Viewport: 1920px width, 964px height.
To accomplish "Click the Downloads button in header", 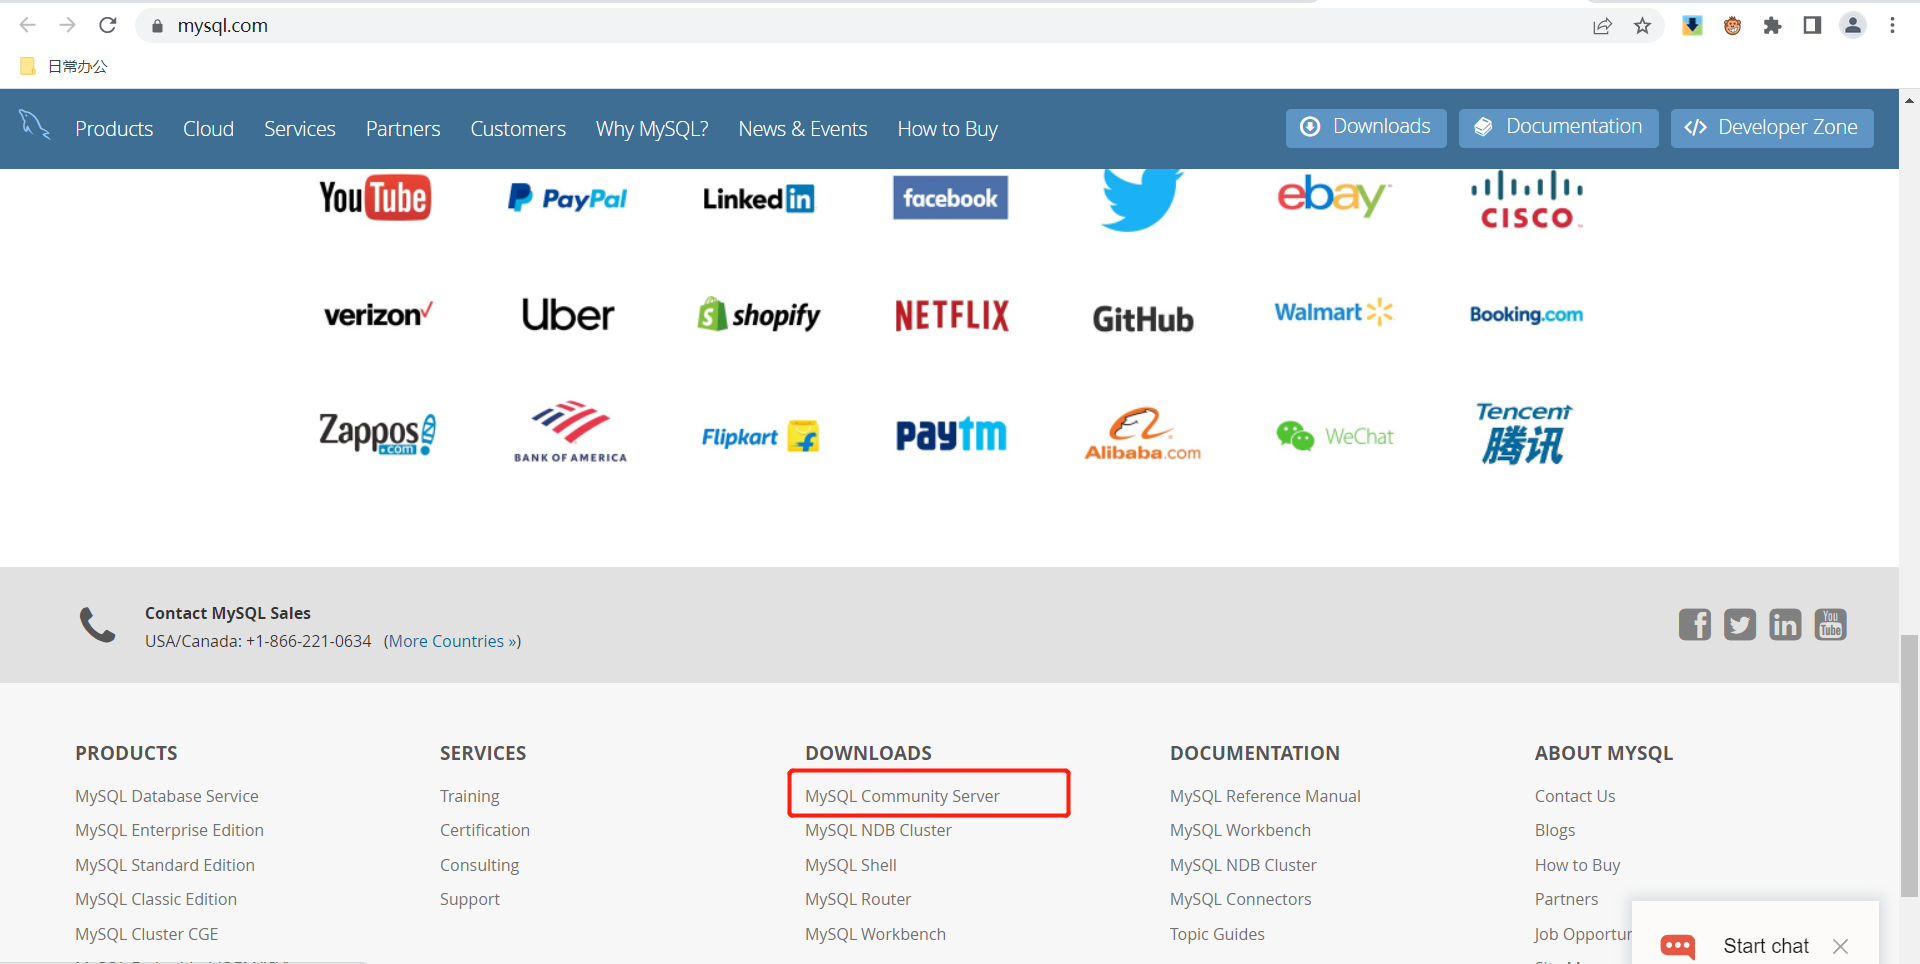I will 1366,128.
